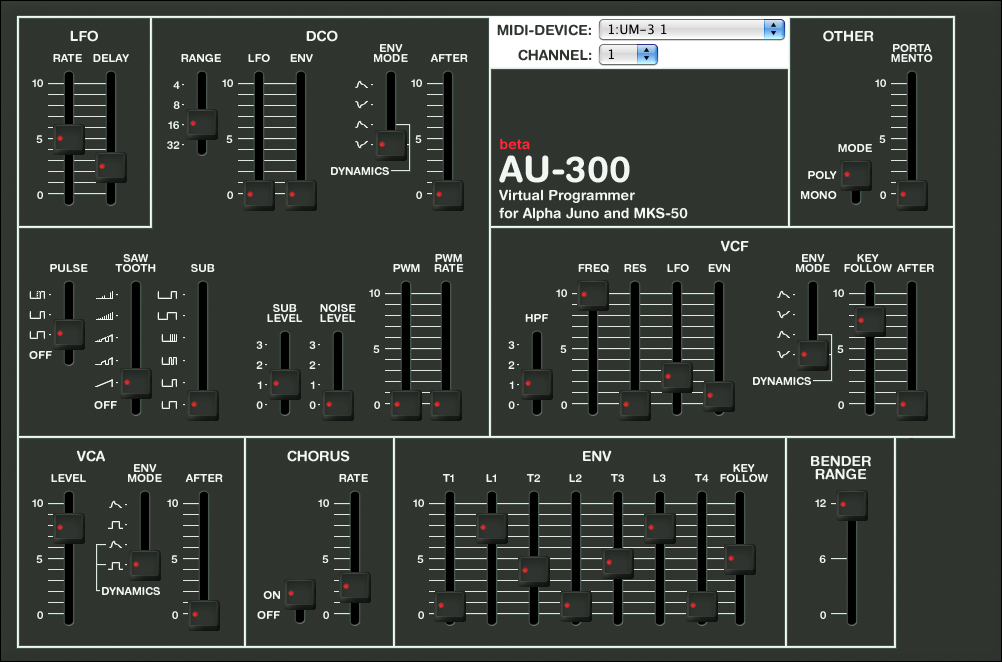Click the ENV T2 slider knob
Viewport: 1002px width, 662px height.
coord(534,571)
